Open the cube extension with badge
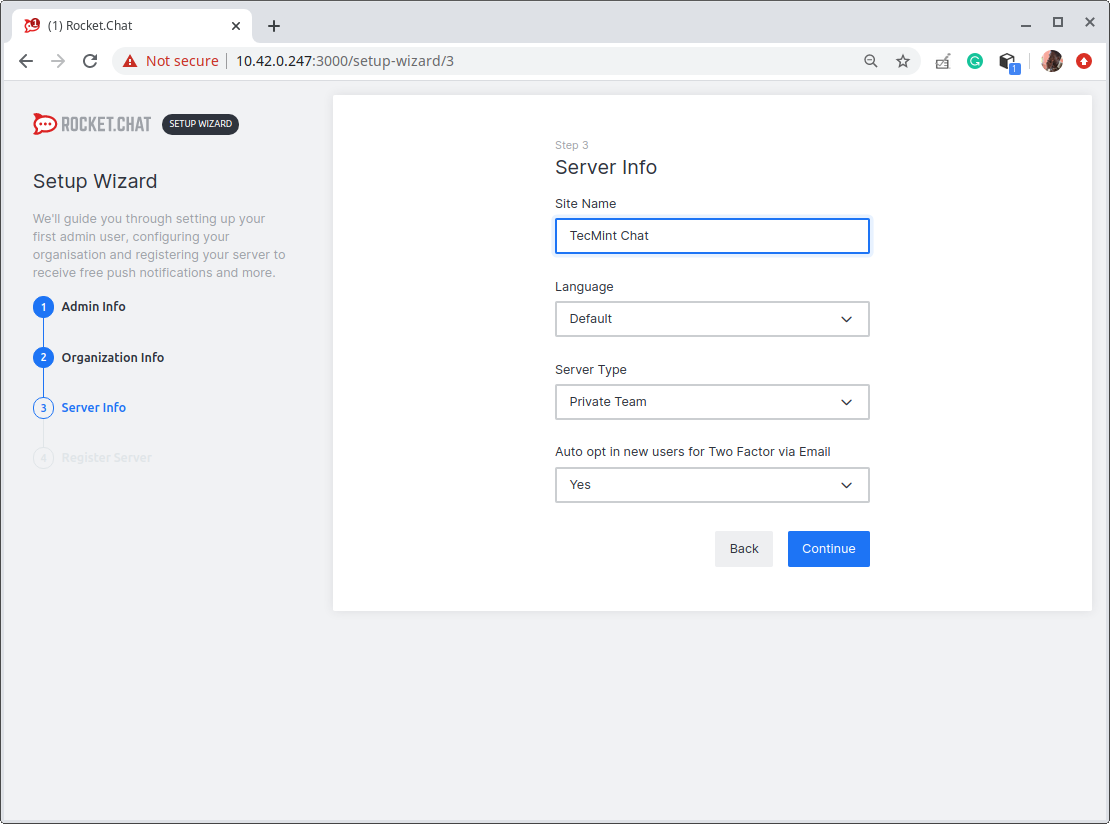 [x=1009, y=62]
